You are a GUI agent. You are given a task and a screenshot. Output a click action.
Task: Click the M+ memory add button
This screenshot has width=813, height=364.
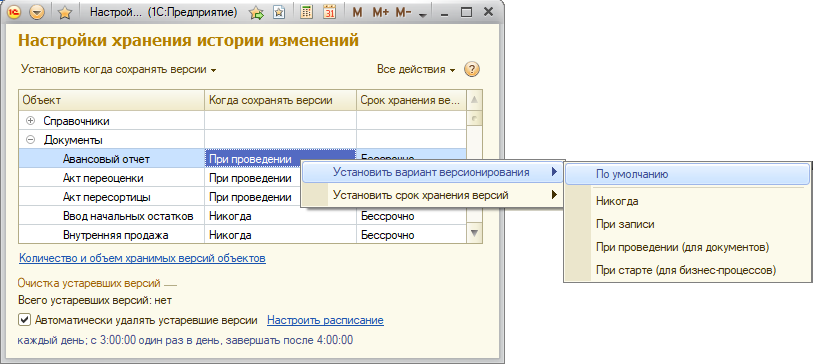coord(380,13)
